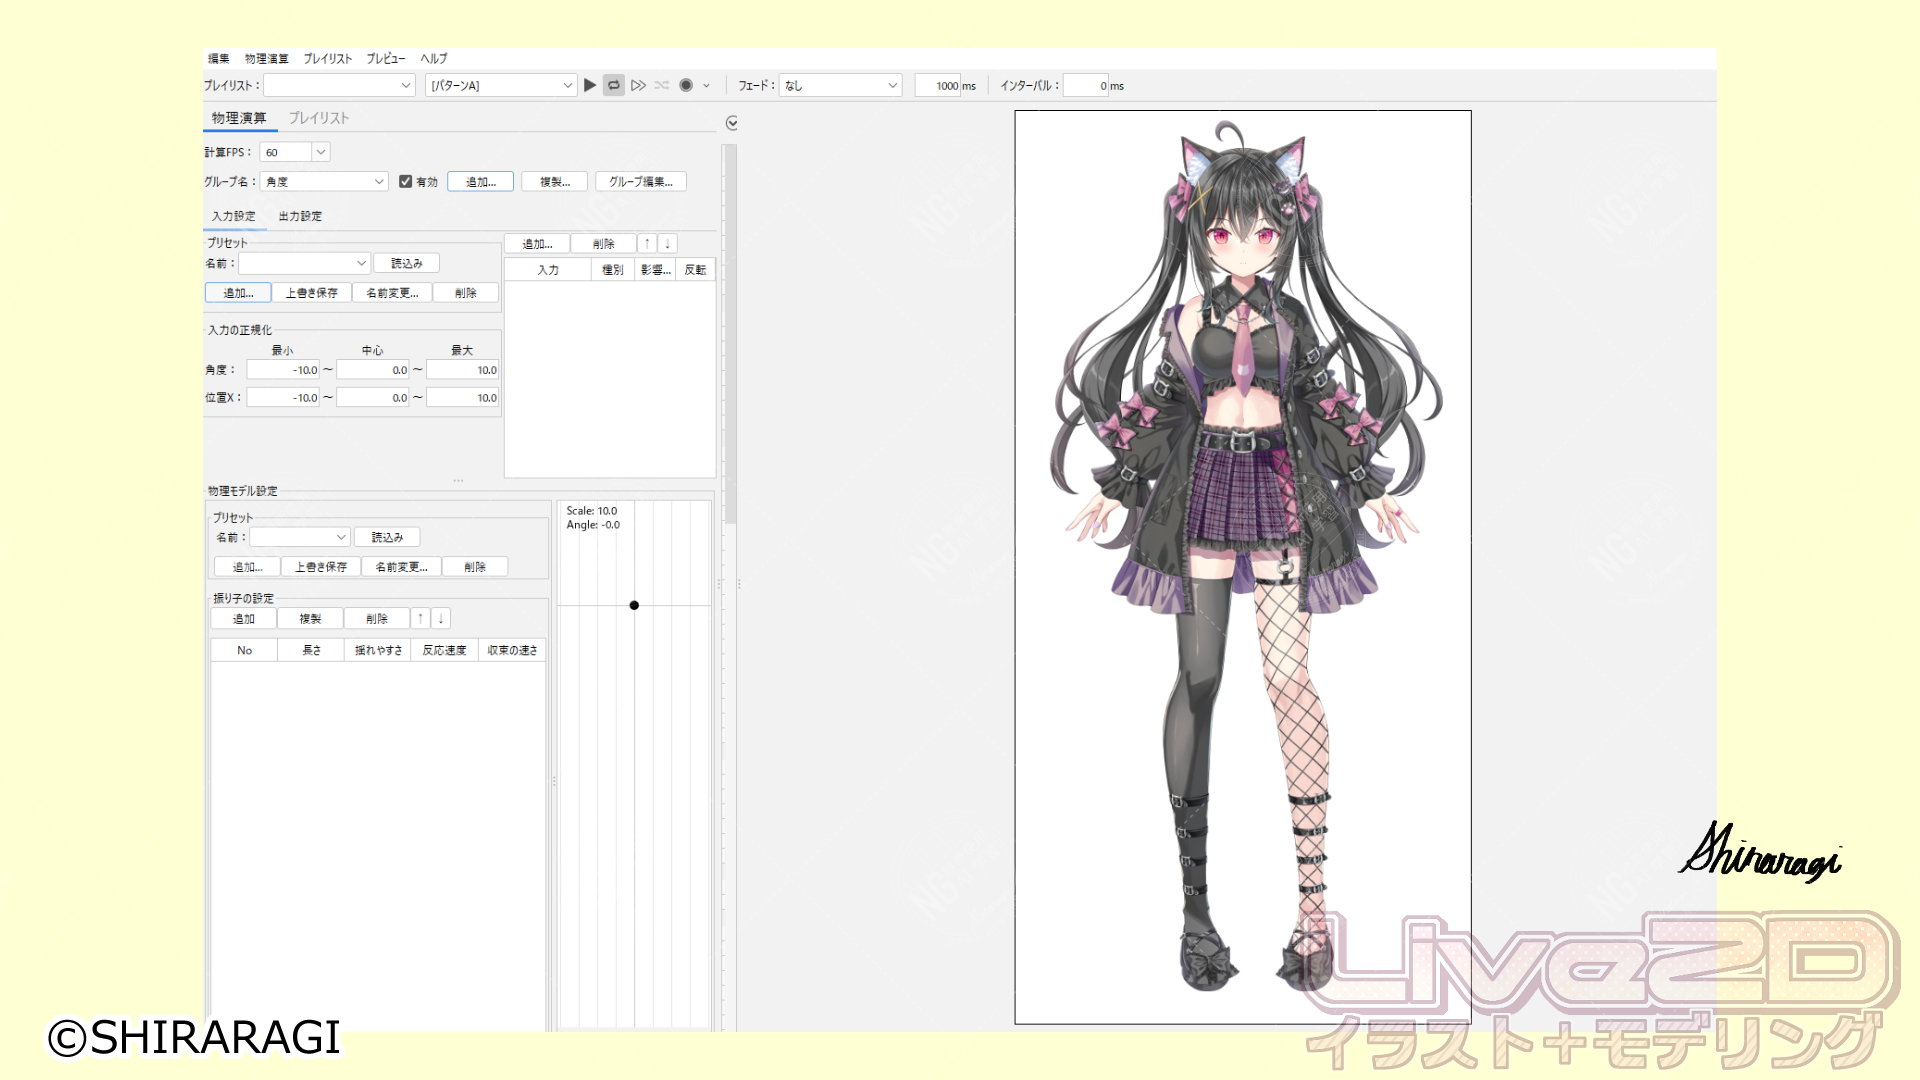1920x1080 pixels.
Task: Click the 位置X minimum value field
Action: pos(284,398)
